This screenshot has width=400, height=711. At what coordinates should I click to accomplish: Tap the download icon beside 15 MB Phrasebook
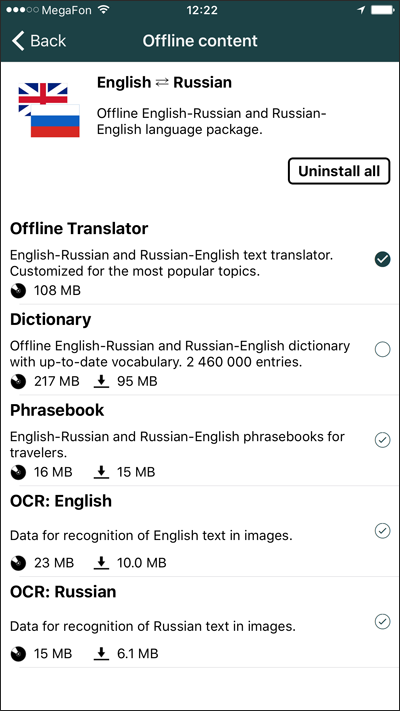(x=102, y=472)
